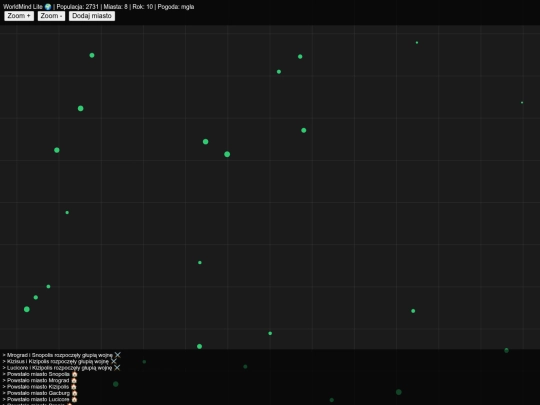Select the Populacja: 2731 status text
540x405 pixels.
77,7
